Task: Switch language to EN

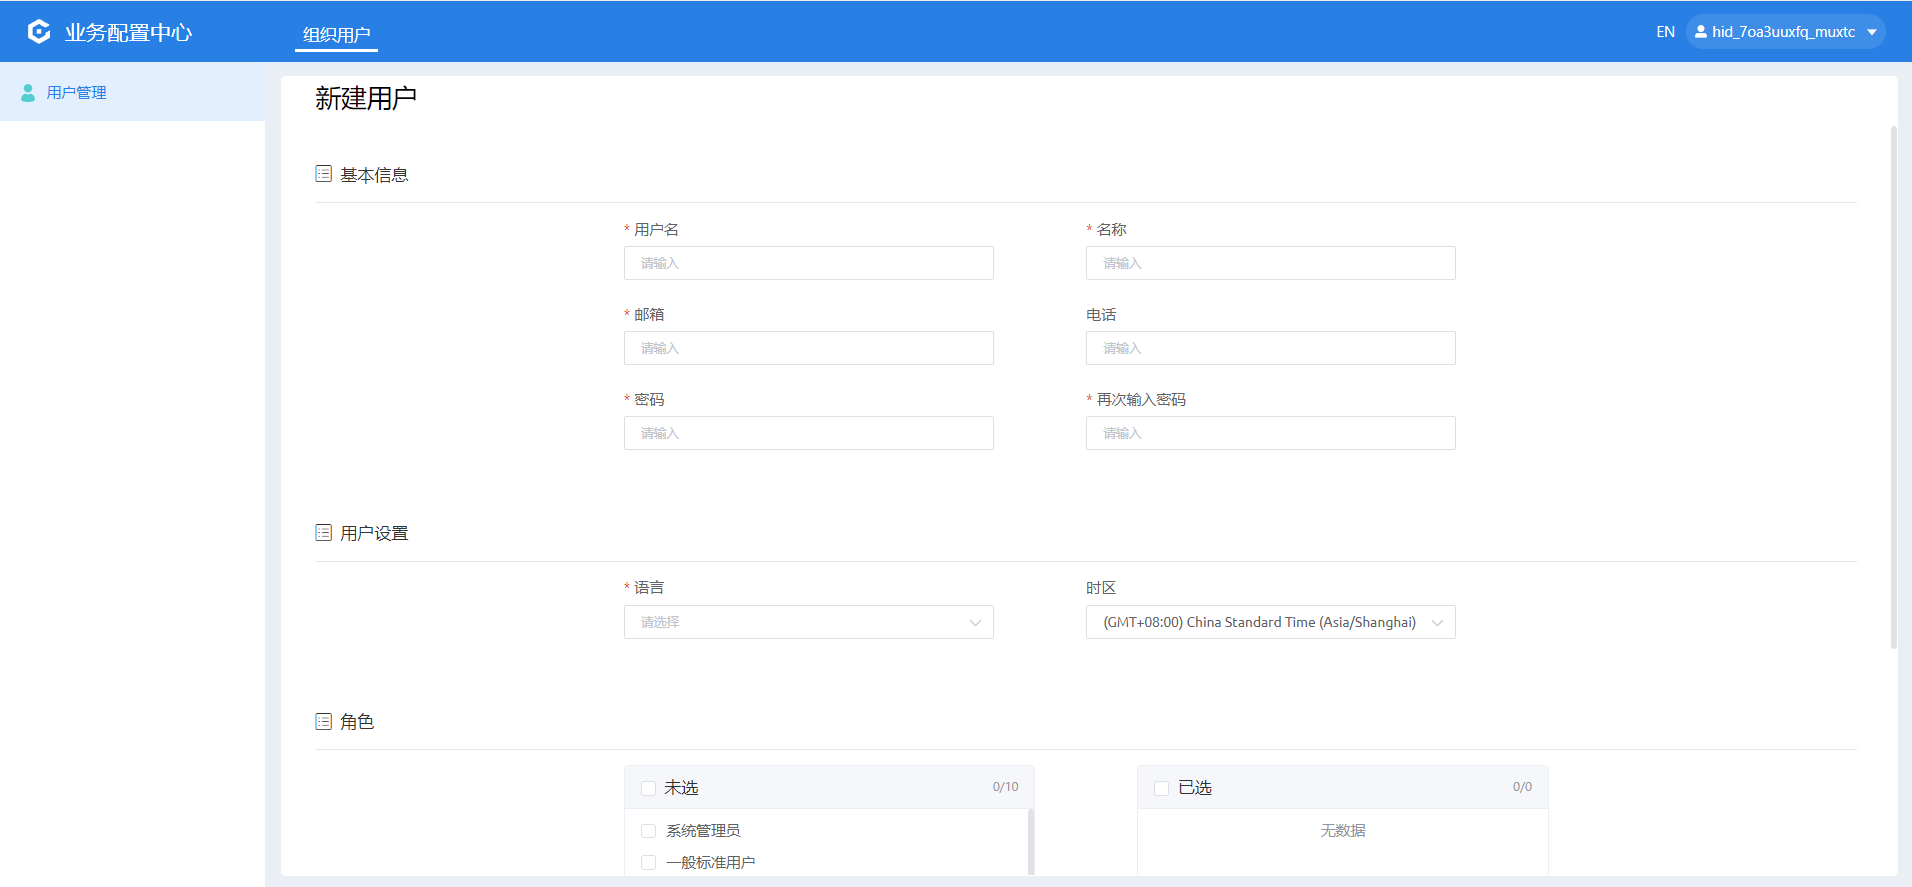Action: (1665, 32)
